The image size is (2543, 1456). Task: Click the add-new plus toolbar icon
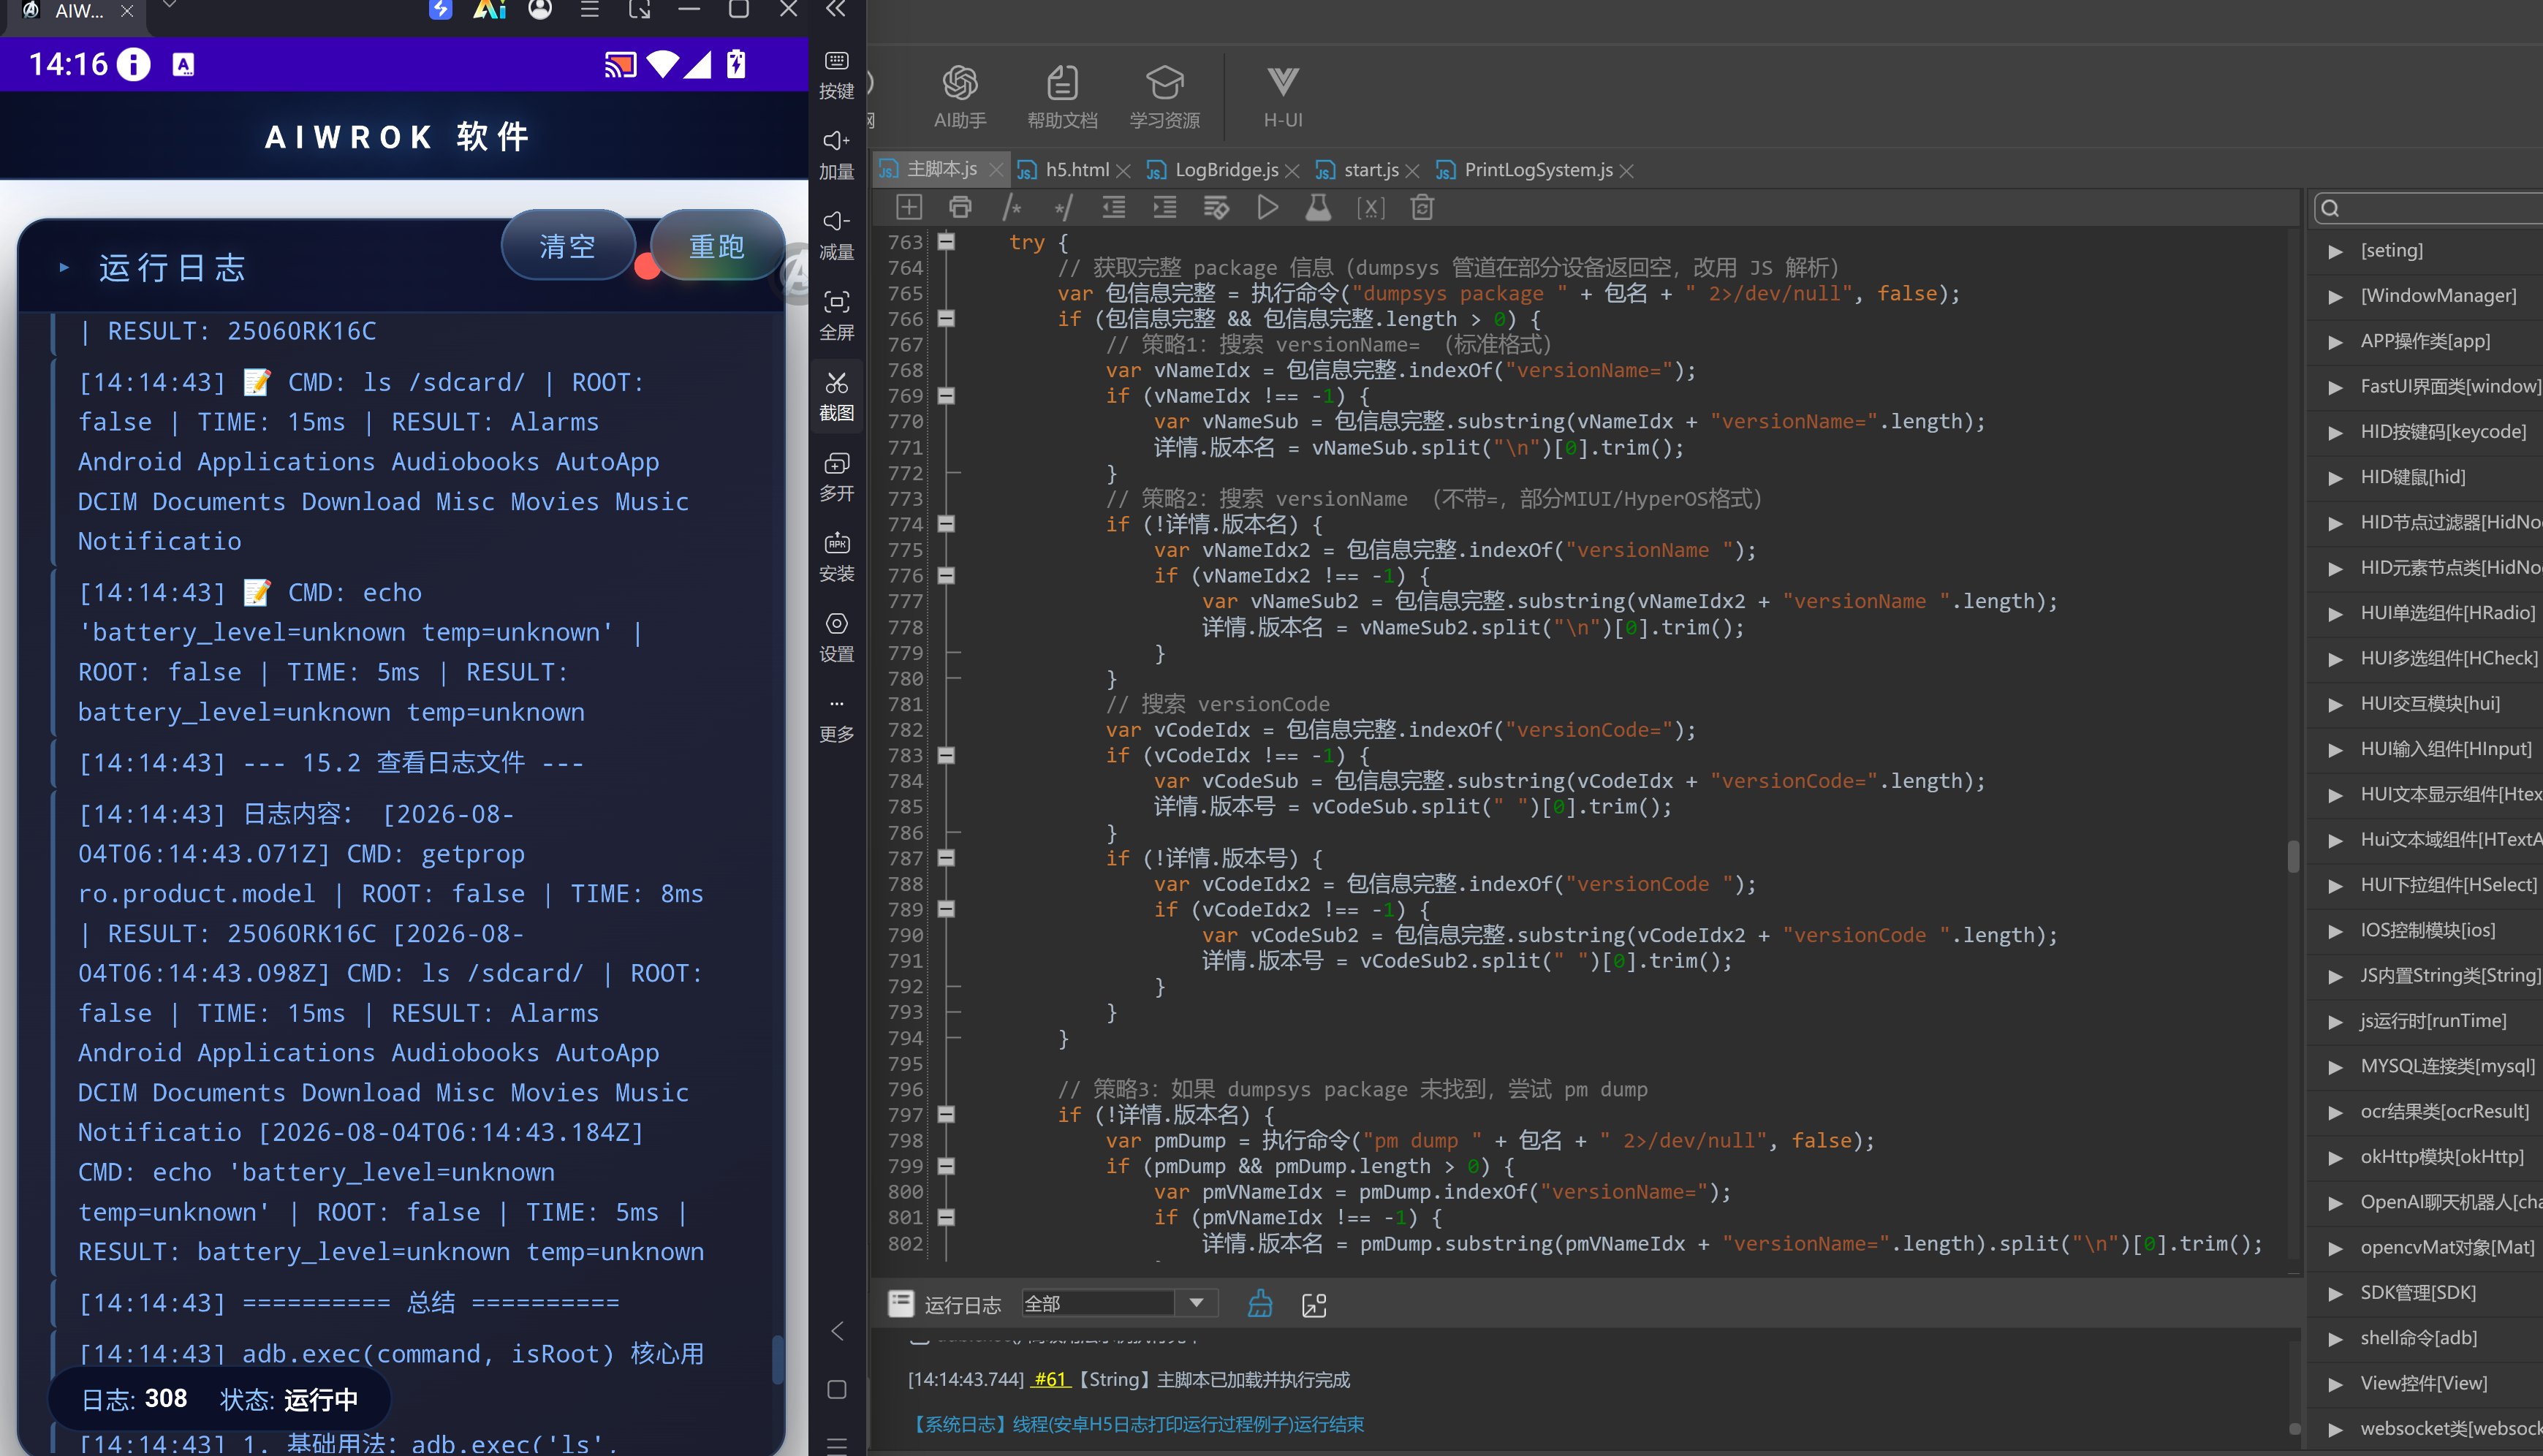[x=908, y=207]
